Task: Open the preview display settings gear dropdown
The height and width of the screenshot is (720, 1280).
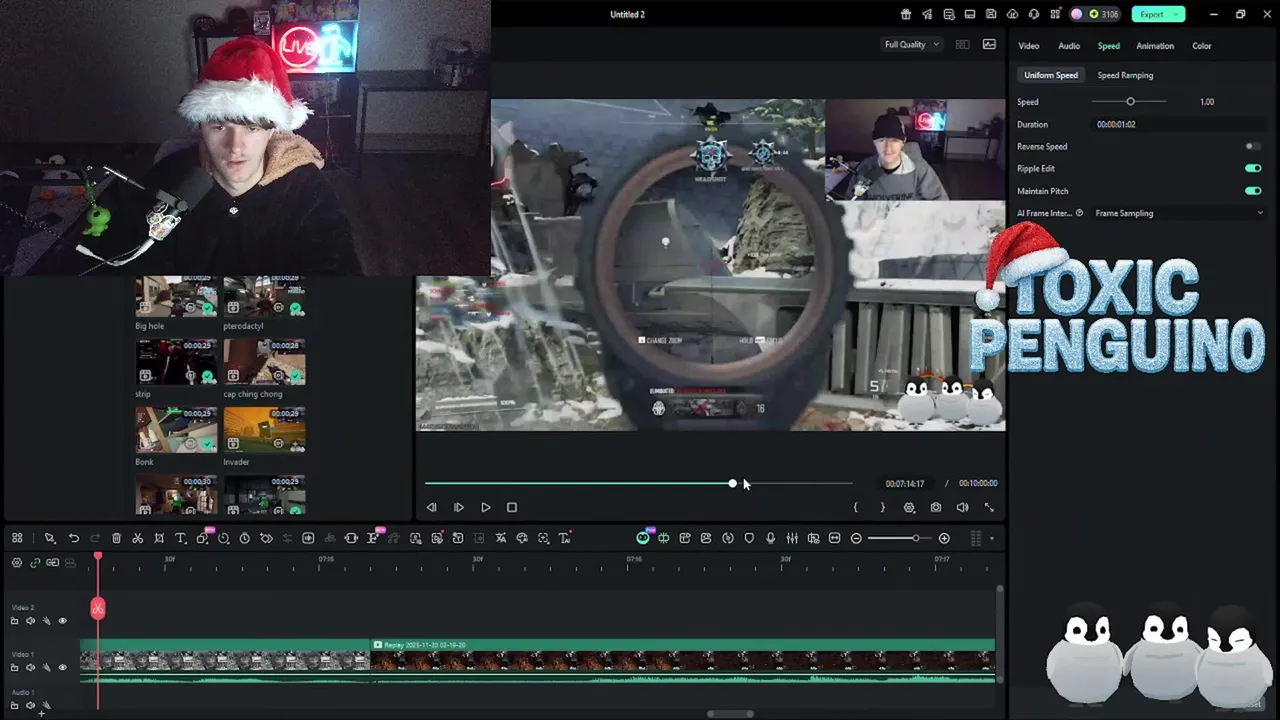Action: [909, 508]
